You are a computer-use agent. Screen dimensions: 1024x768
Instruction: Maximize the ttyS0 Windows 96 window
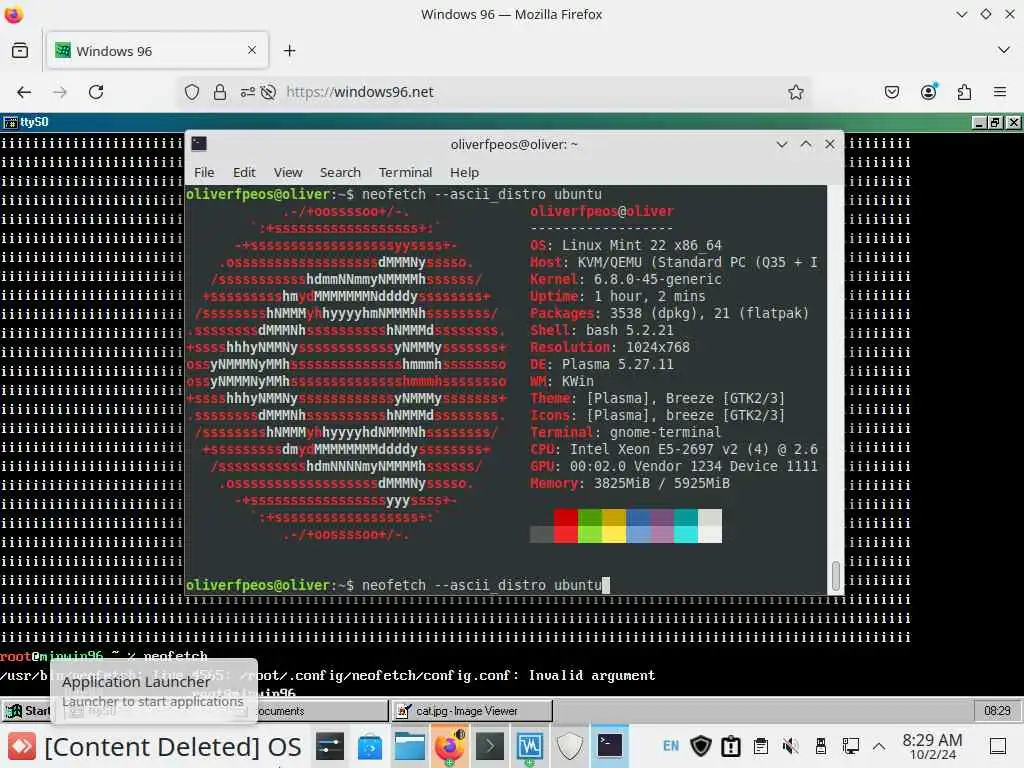[x=995, y=122]
